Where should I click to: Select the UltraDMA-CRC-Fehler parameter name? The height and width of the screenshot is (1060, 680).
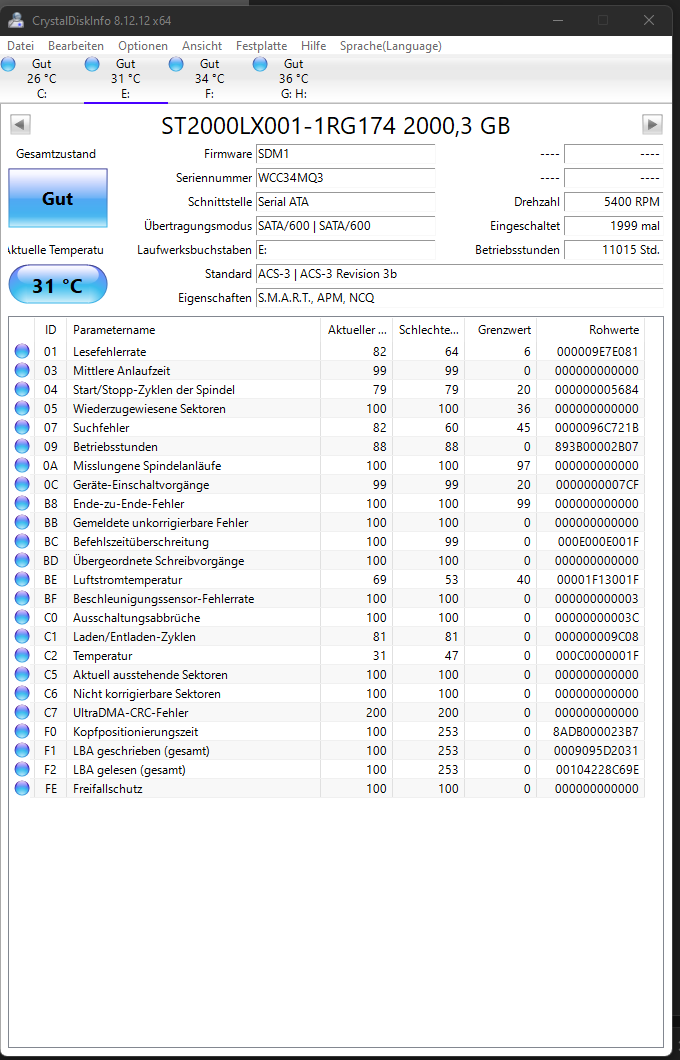coord(130,713)
